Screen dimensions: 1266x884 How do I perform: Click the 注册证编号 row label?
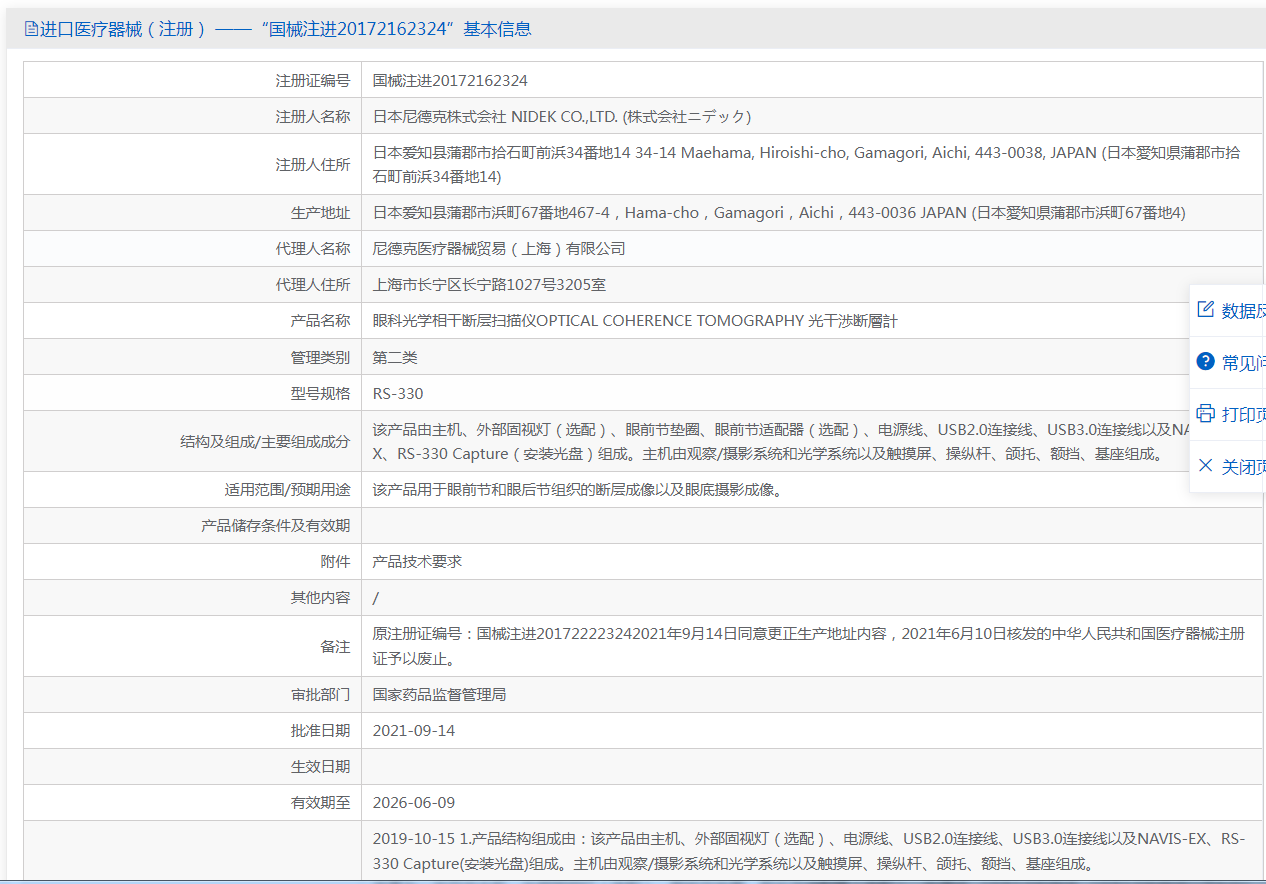[x=313, y=80]
